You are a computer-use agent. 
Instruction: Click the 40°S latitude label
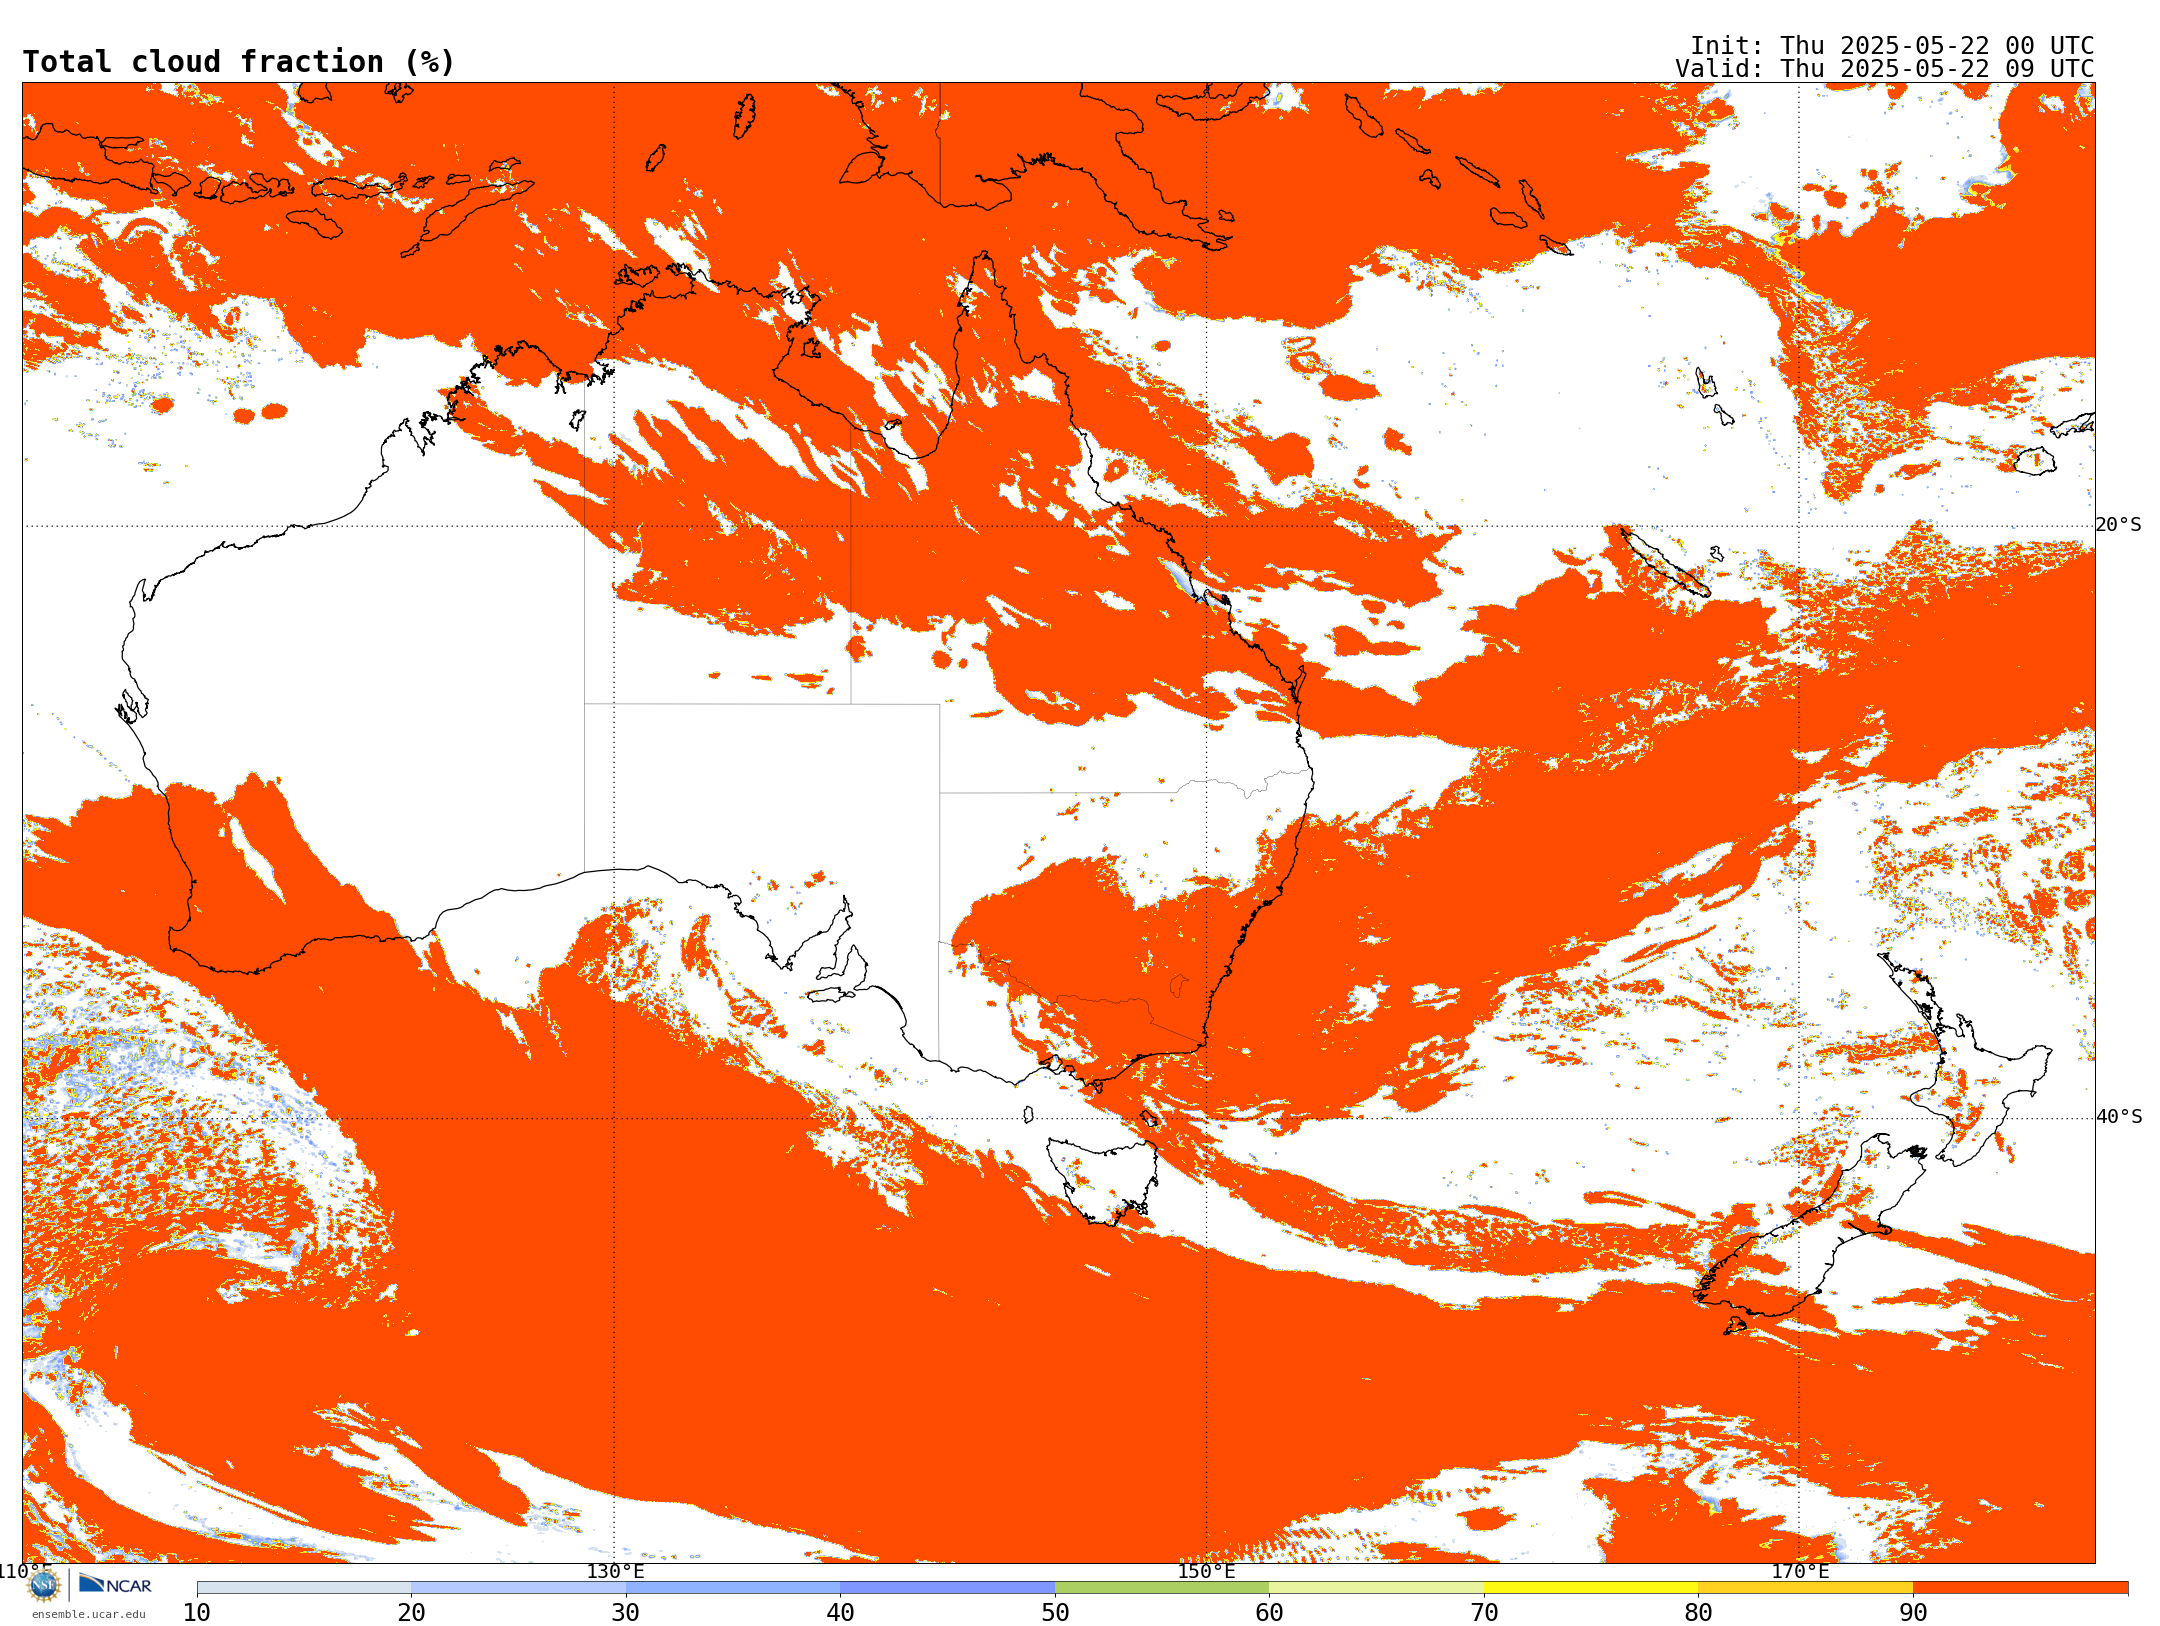(x=2119, y=1117)
